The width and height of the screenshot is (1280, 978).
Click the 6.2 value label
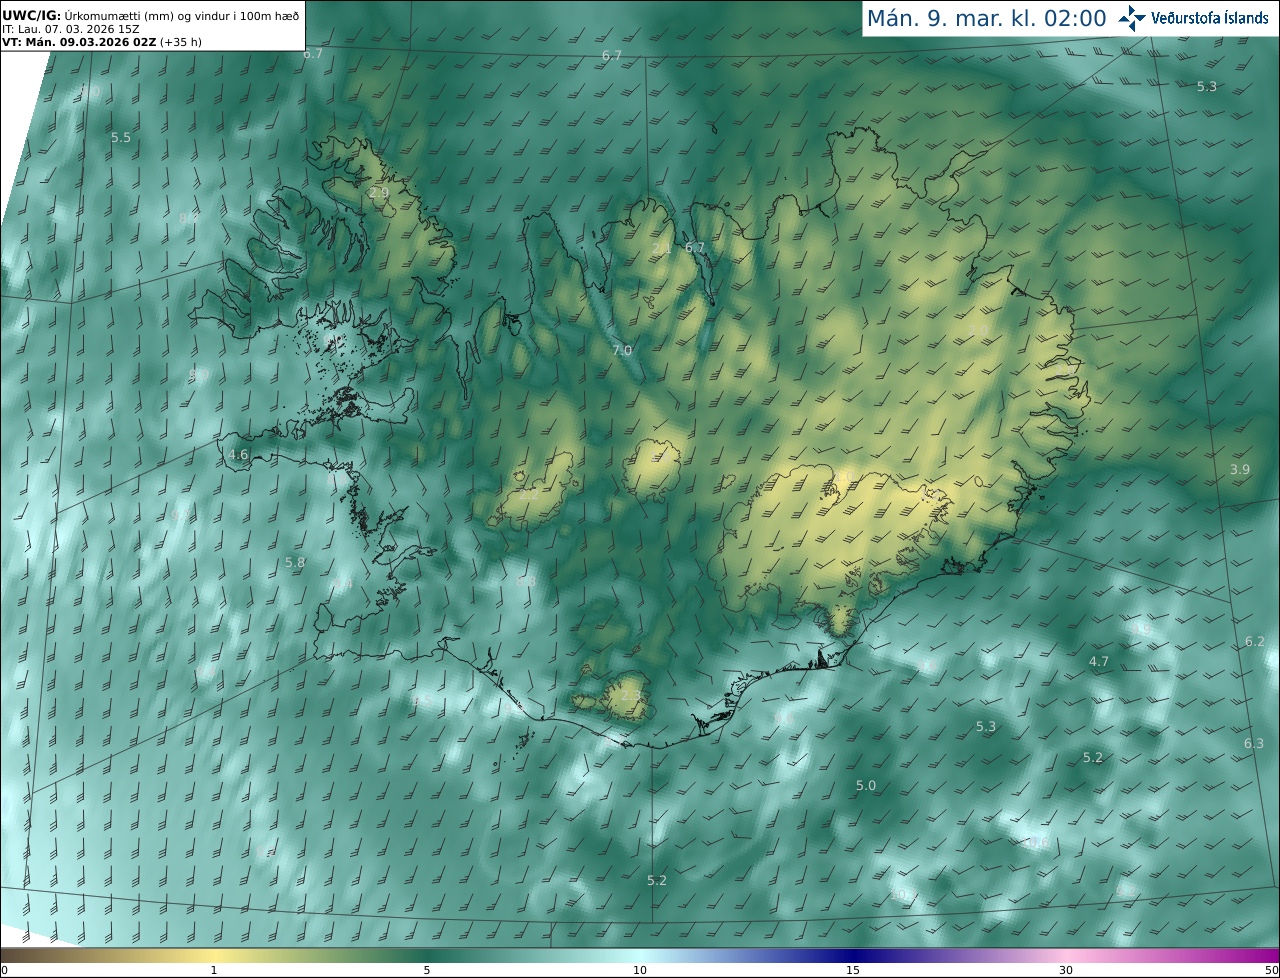click(x=1255, y=641)
